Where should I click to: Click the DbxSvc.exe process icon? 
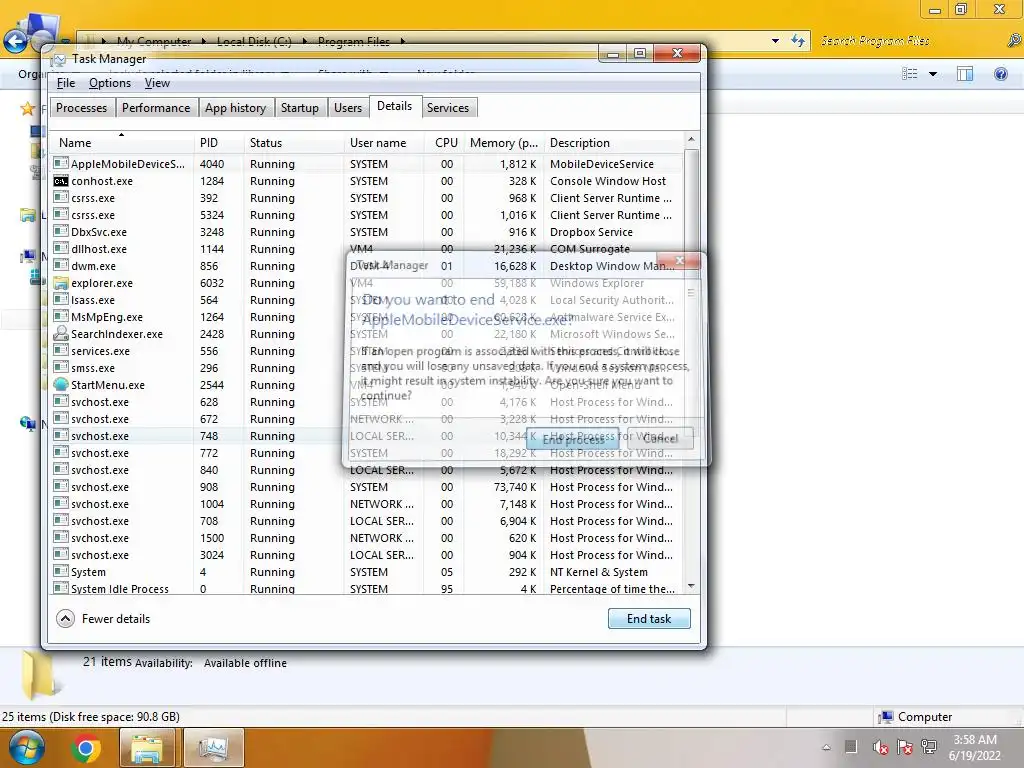pos(61,231)
